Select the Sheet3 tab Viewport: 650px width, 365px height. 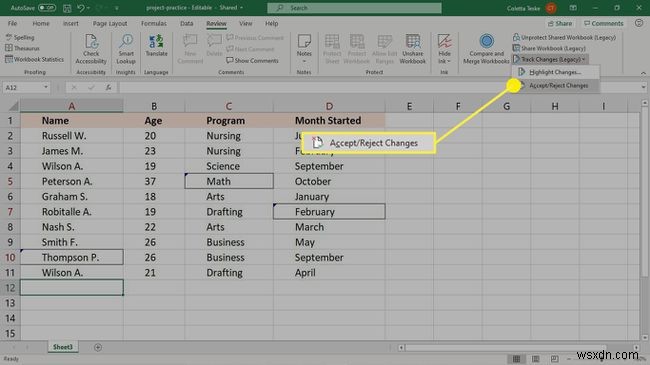pyautogui.click(x=63, y=347)
